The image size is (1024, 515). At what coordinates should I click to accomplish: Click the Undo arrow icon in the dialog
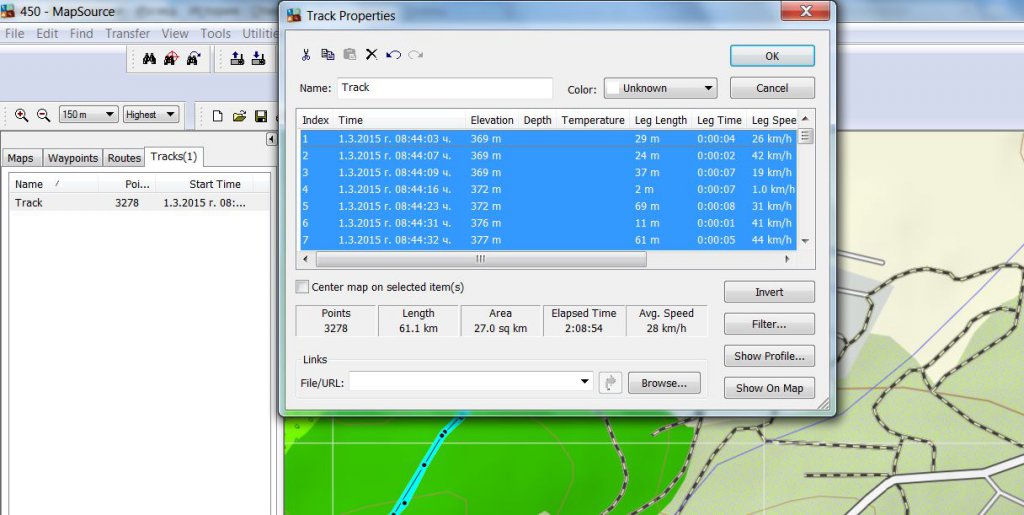(x=393, y=54)
